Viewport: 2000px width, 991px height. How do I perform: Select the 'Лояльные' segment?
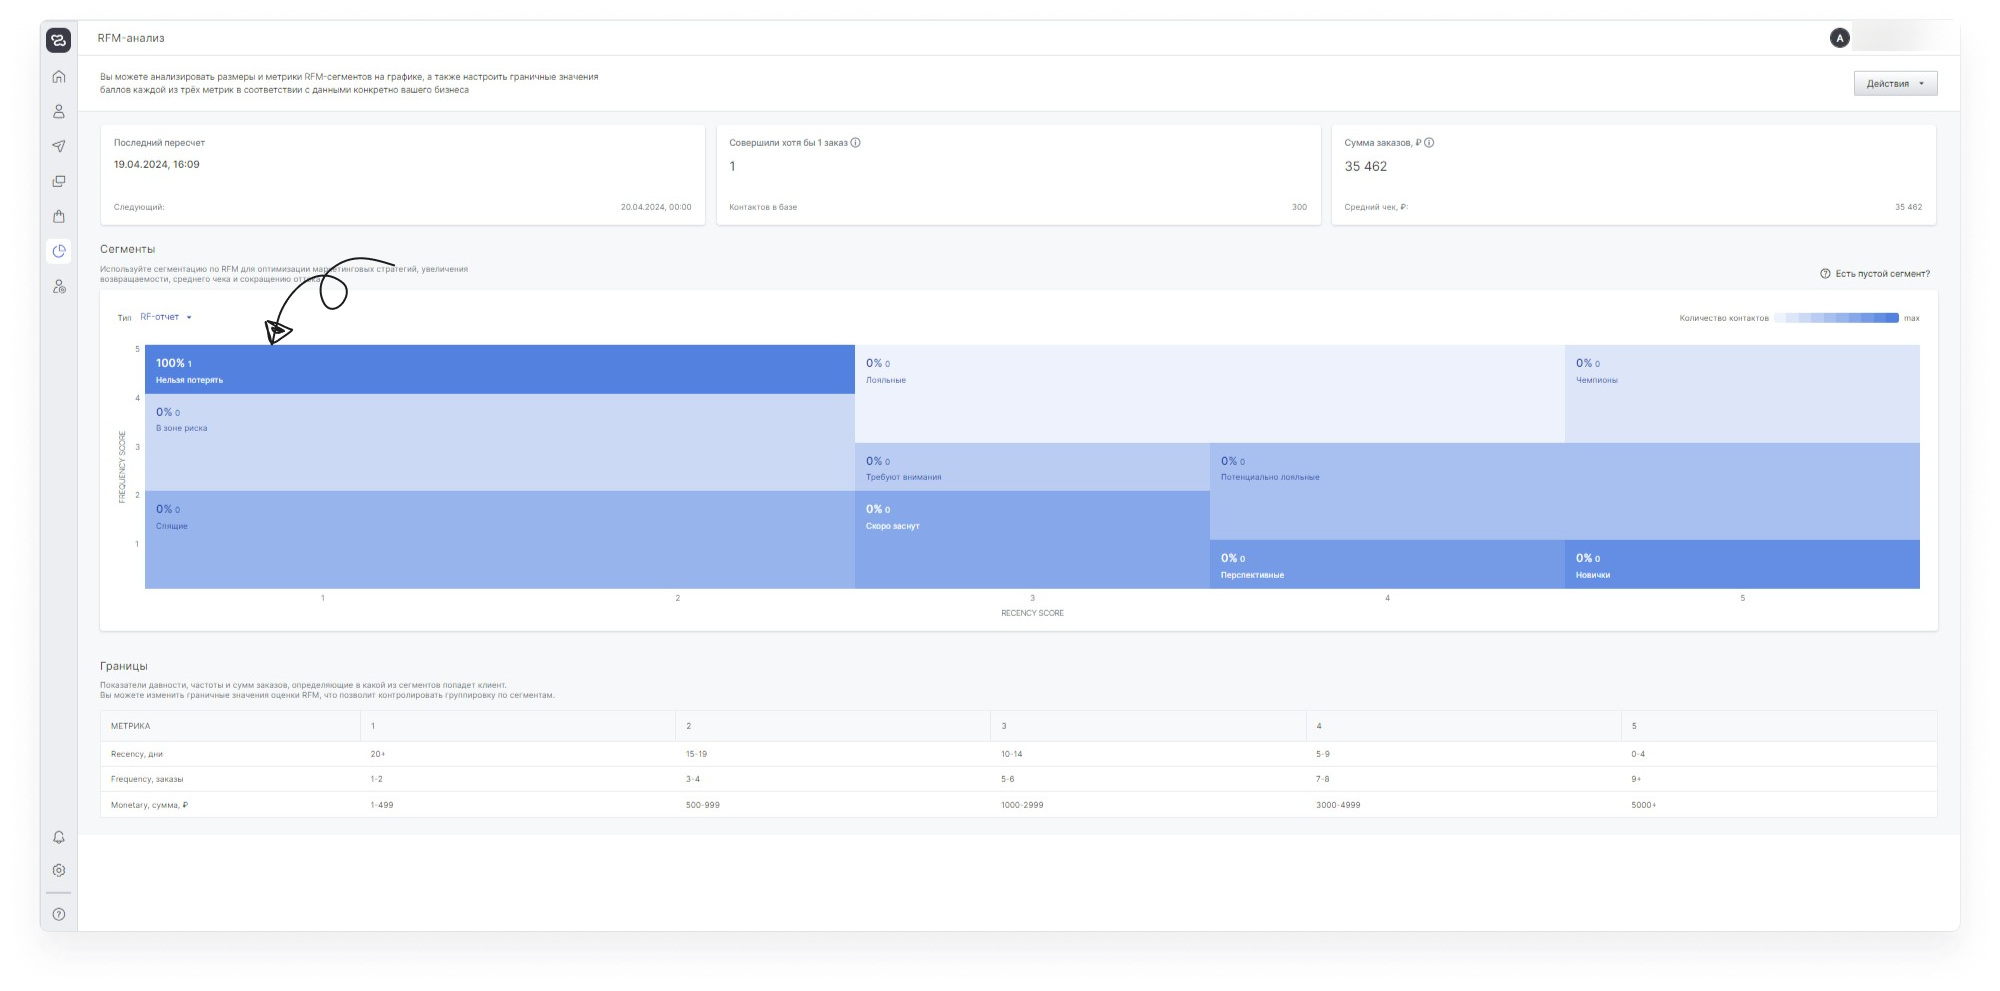point(1210,394)
